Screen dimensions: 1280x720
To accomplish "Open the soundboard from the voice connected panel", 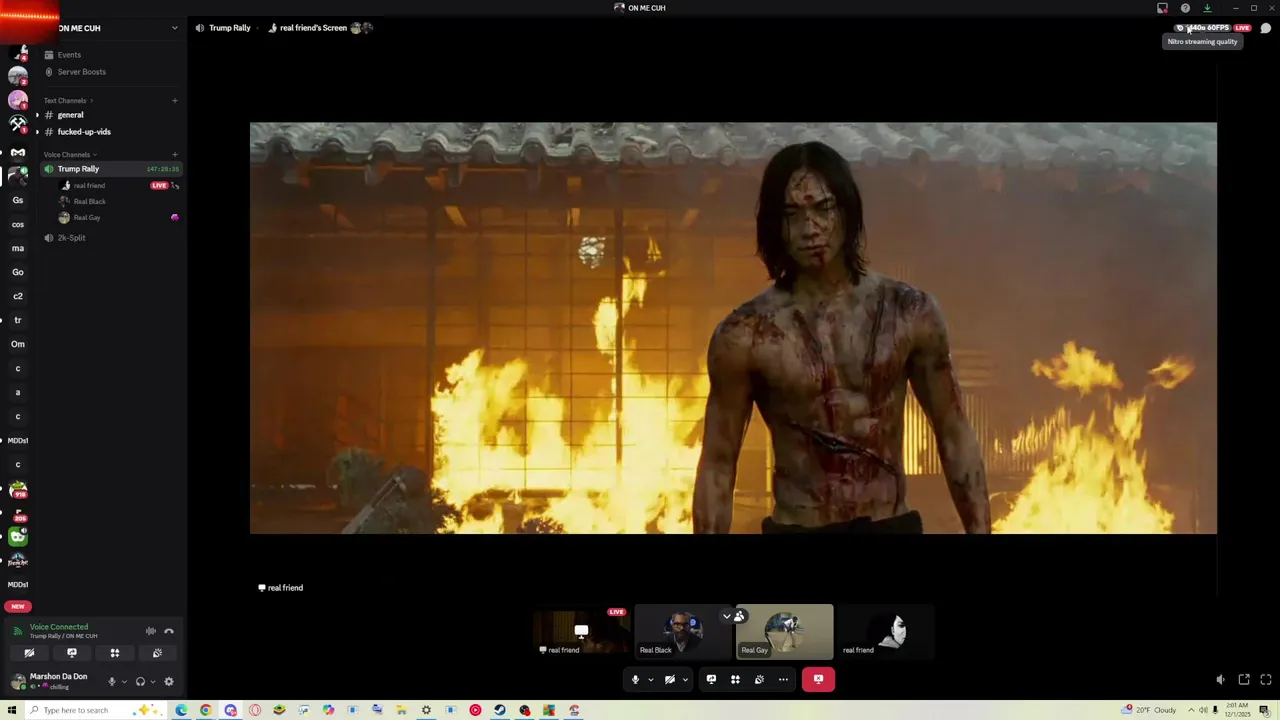I will [x=157, y=653].
